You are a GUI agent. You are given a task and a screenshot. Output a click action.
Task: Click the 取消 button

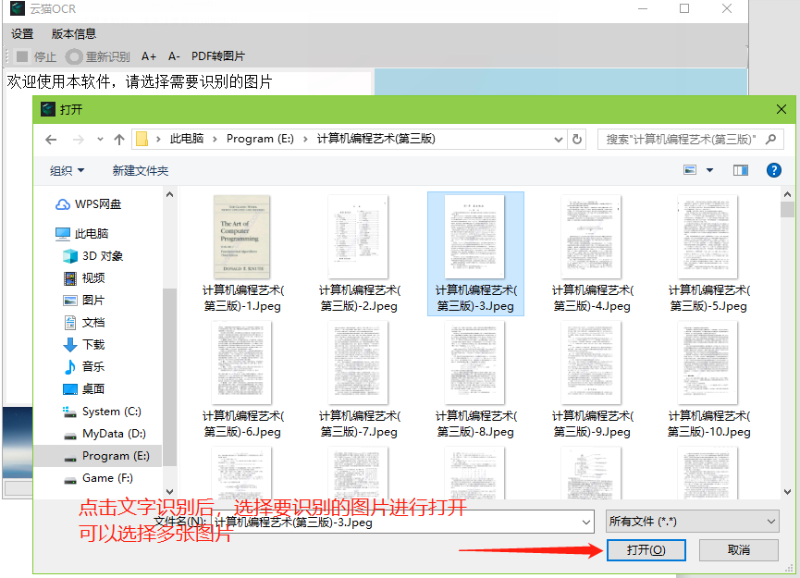point(738,550)
